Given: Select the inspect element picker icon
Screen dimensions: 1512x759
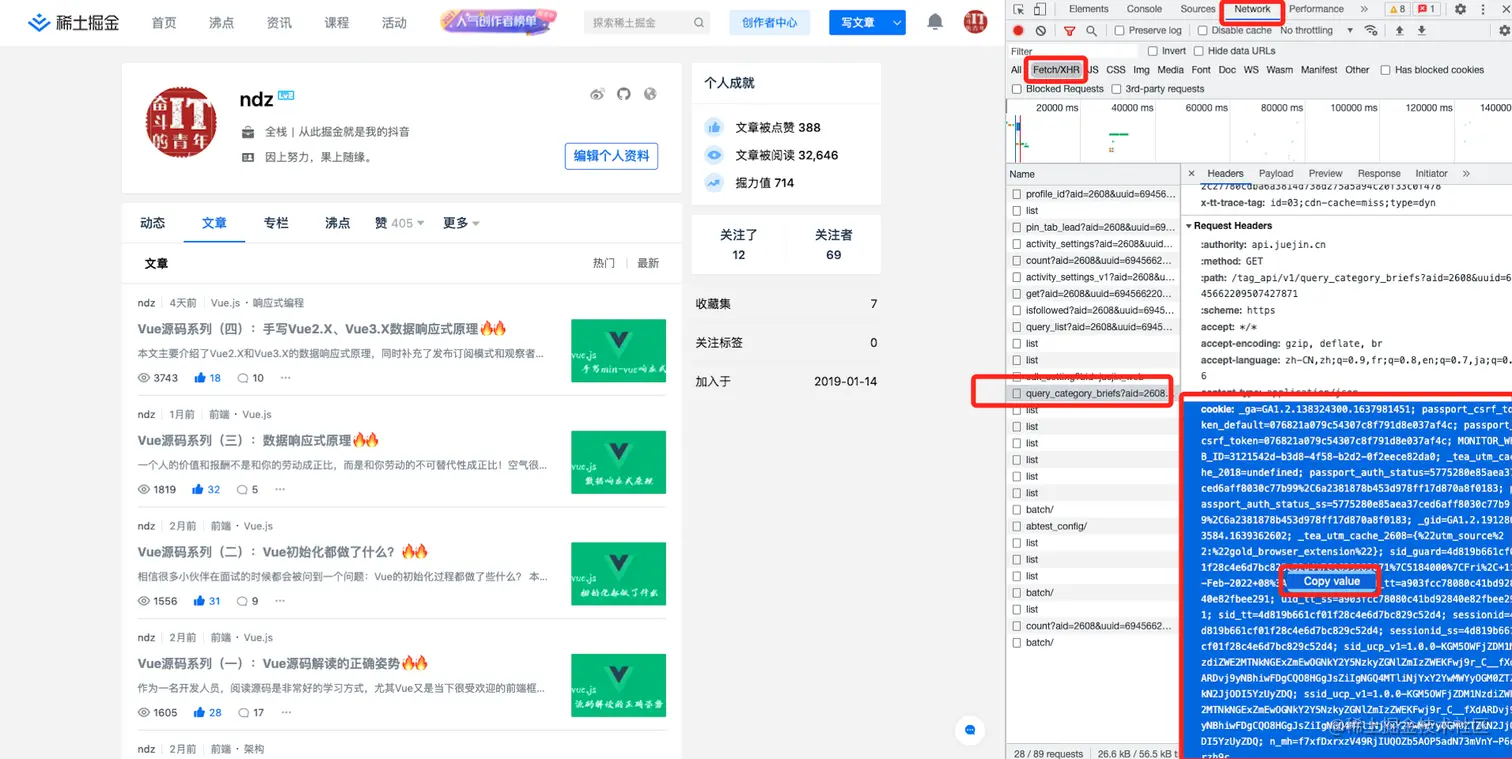Looking at the screenshot, I should 1018,9.
